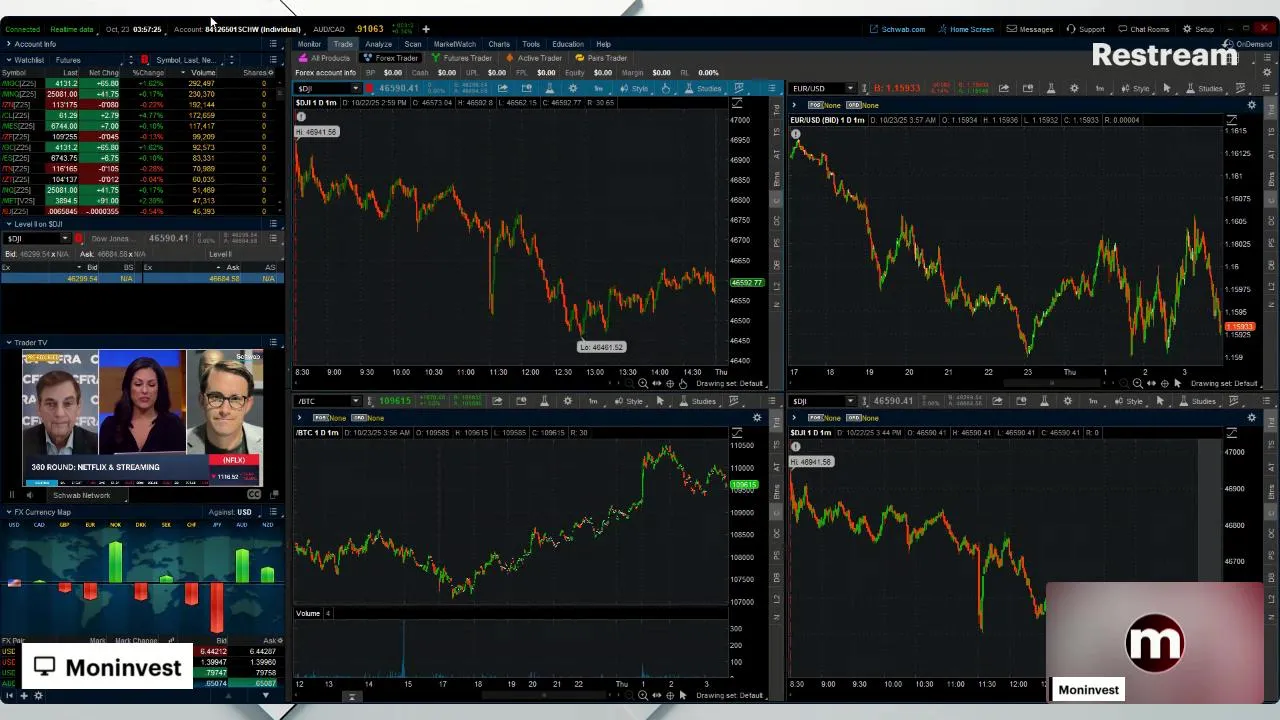This screenshot has width=1280, height=720.
Task: Open Account Info panel menu icon
Action: point(273,44)
